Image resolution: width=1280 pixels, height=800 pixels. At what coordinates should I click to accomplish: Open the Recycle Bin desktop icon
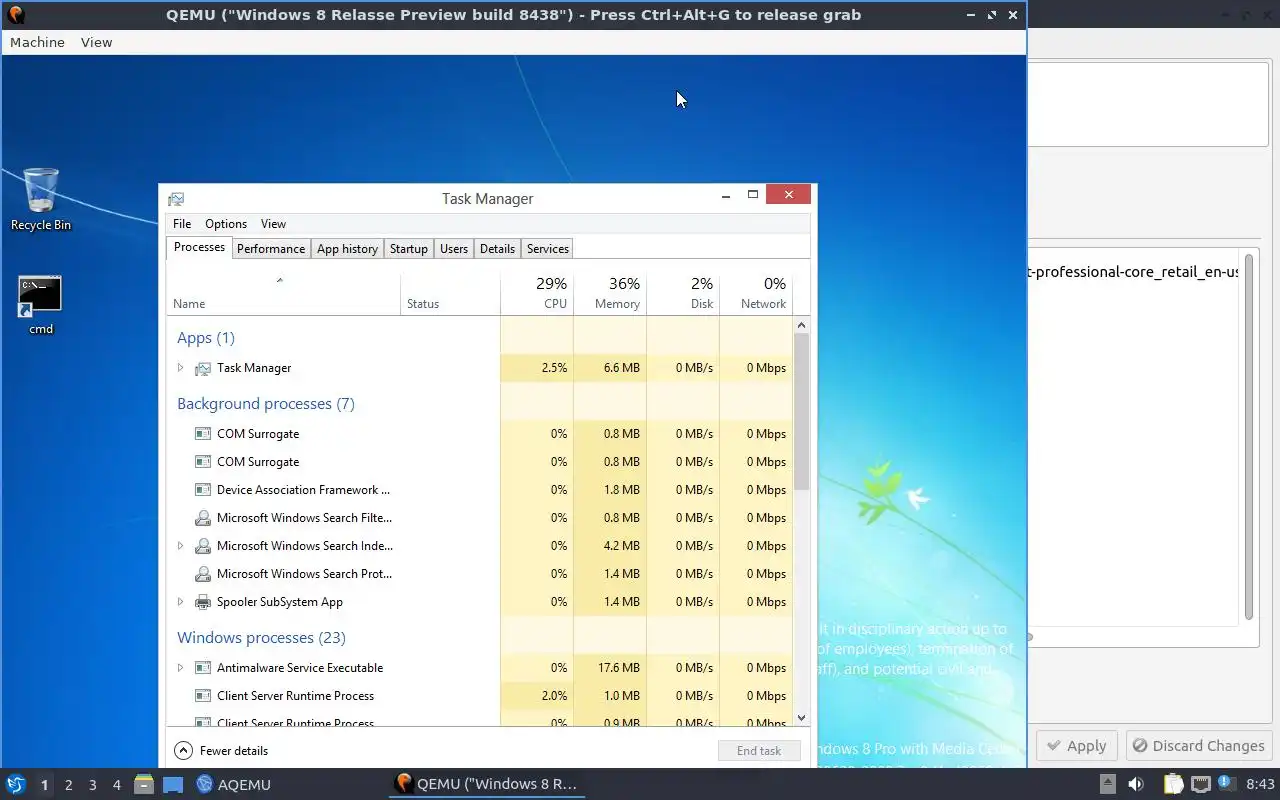click(x=41, y=199)
